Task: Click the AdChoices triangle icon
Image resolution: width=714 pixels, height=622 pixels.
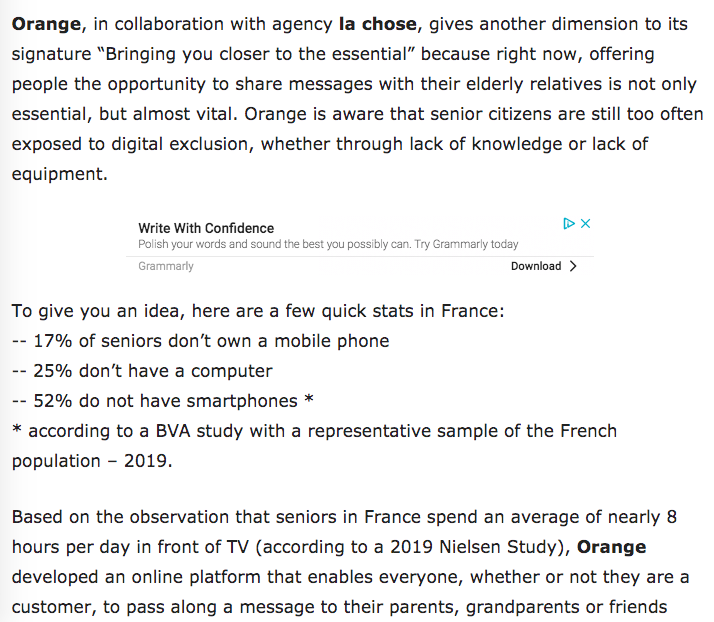Action: pyautogui.click(x=569, y=224)
